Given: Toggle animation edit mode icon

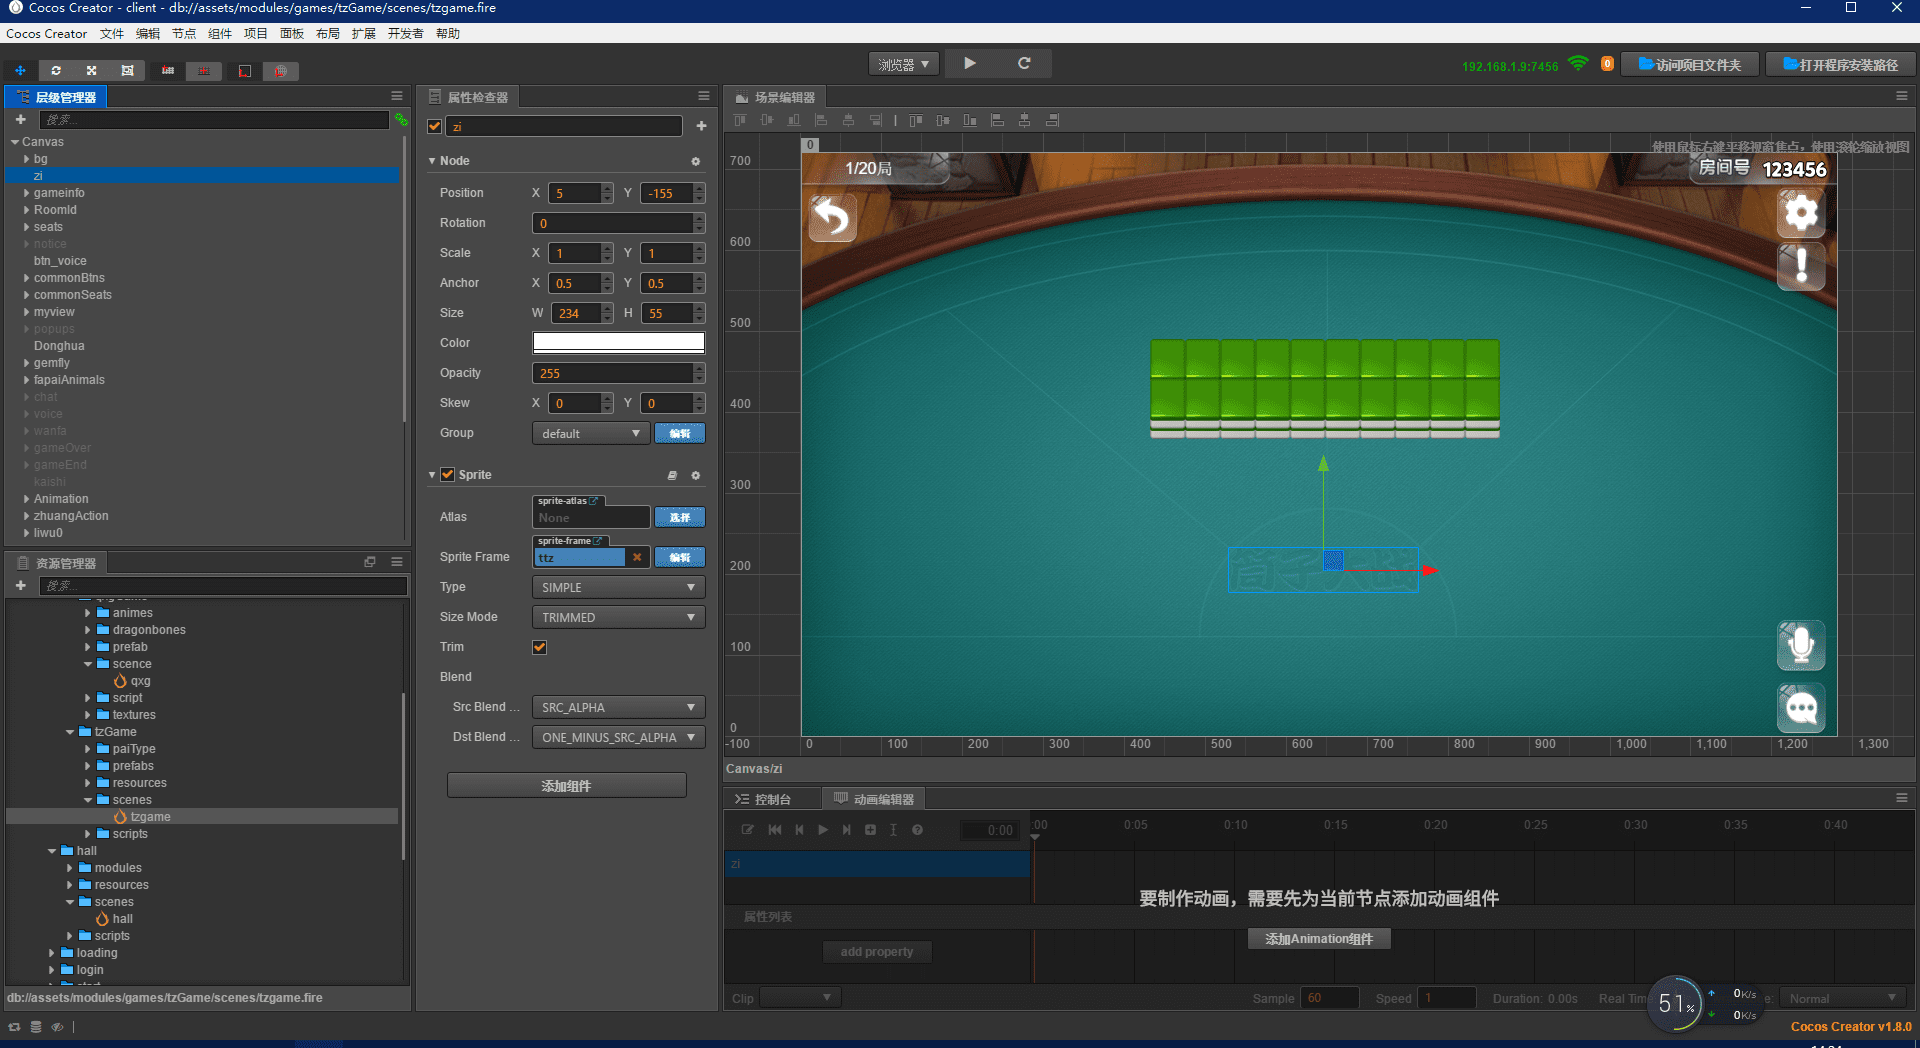Looking at the screenshot, I should pos(748,830).
